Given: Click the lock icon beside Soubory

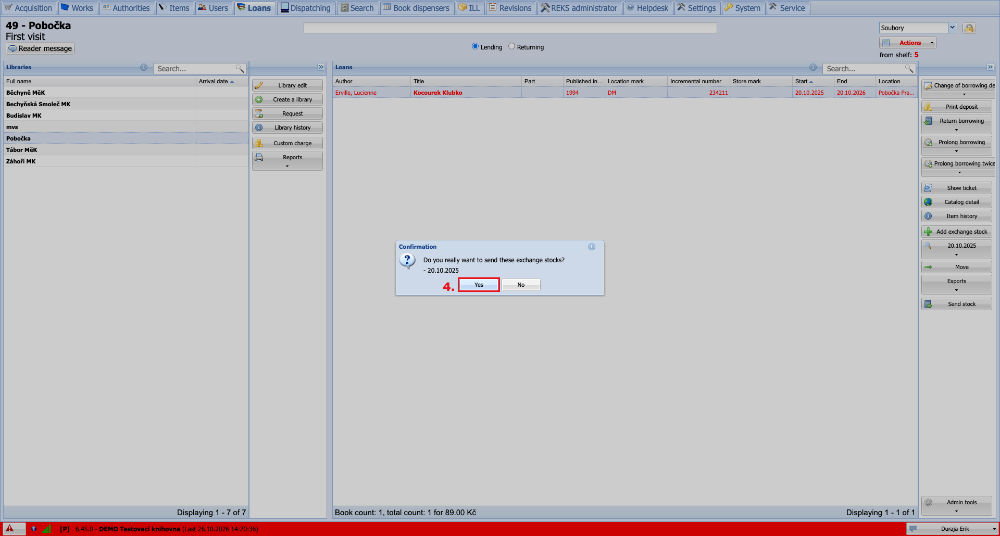Looking at the screenshot, I should coord(969,28).
